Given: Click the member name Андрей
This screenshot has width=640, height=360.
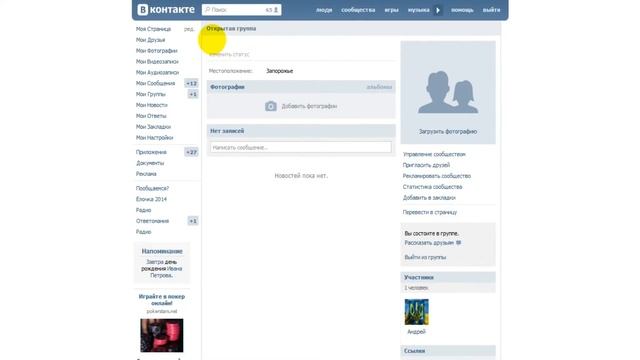Looking at the screenshot, I should point(416,332).
